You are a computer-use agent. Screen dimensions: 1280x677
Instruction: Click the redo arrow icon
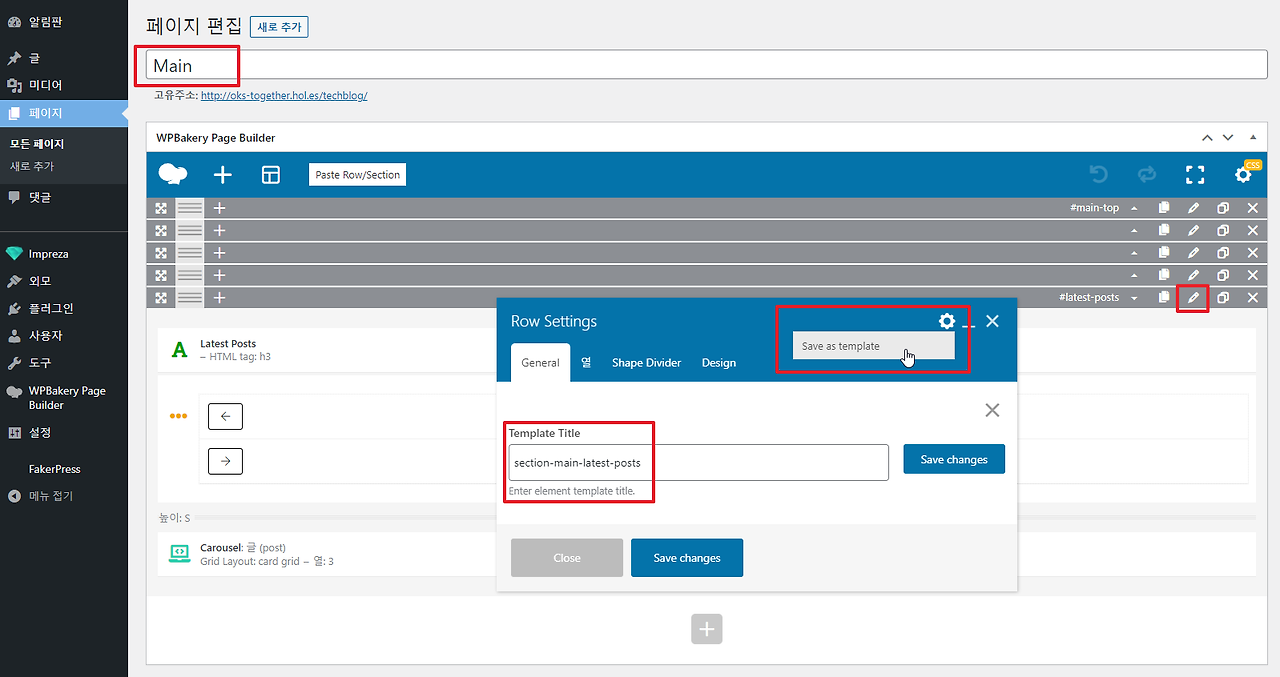click(x=1147, y=175)
